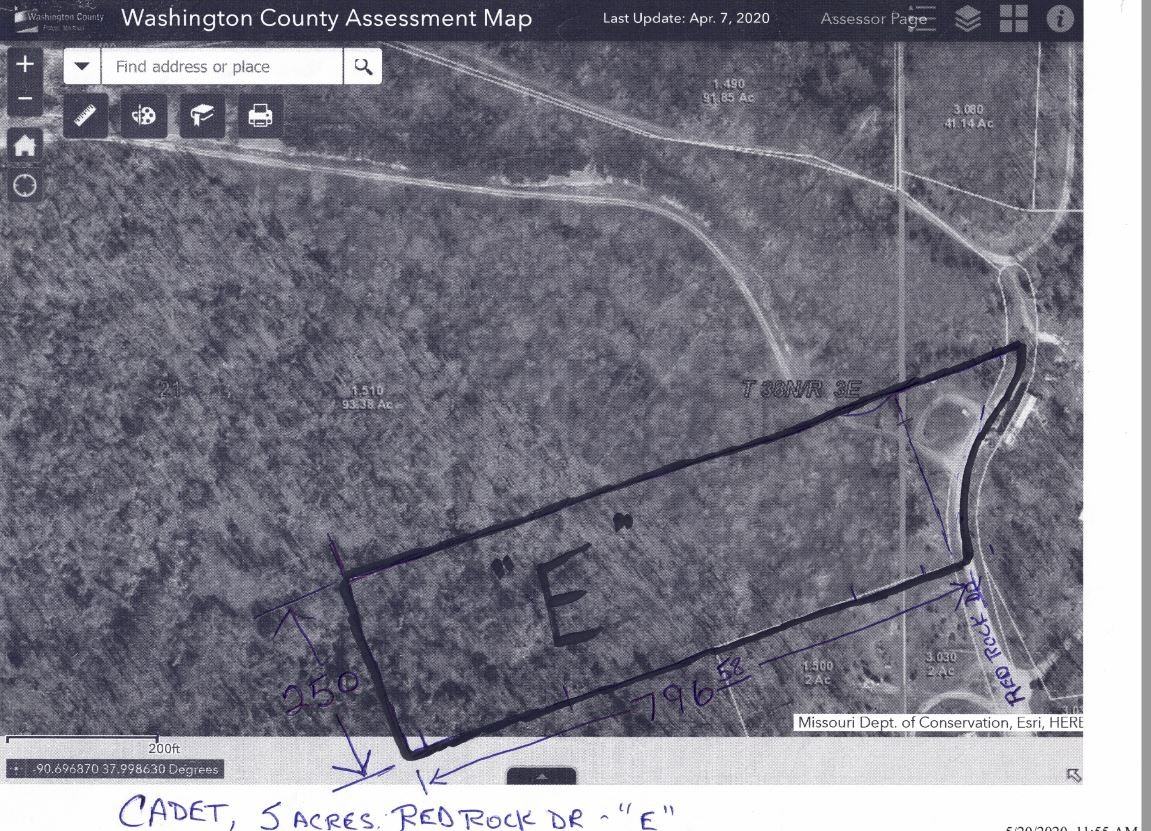This screenshot has height=831, width=1151.
Task: Open the graduation cap book widget
Action: pyautogui.click(x=202, y=117)
